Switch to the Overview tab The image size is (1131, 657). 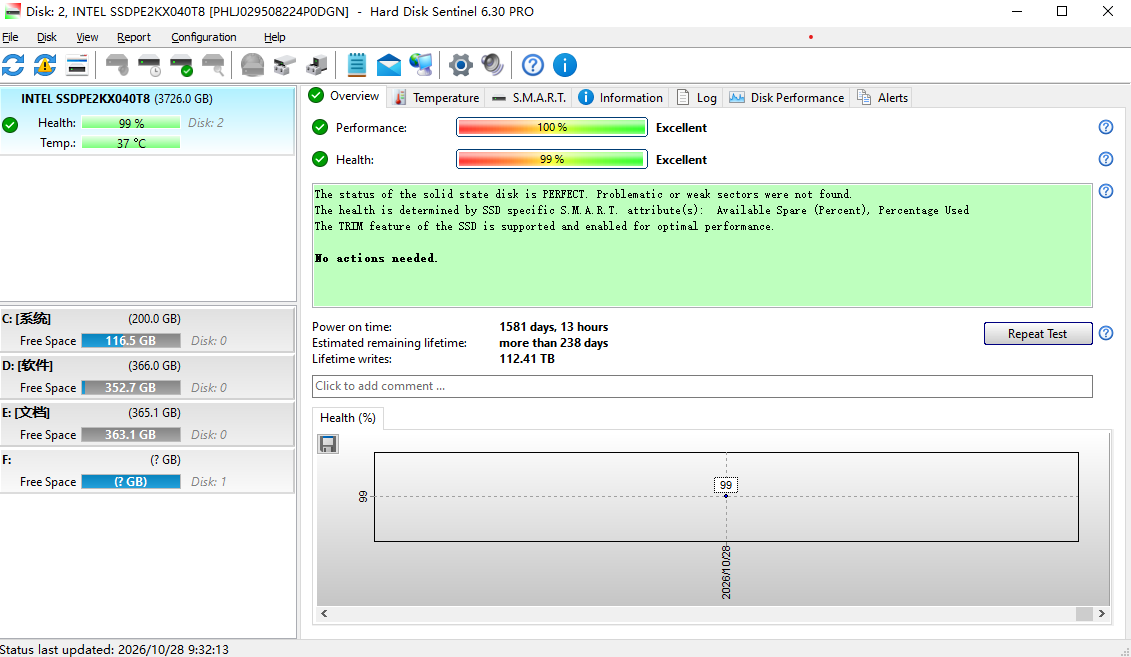(344, 96)
